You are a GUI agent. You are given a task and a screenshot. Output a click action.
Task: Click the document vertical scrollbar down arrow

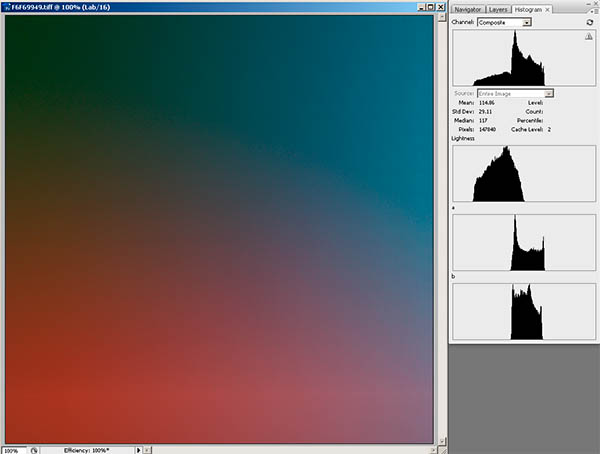click(442, 441)
